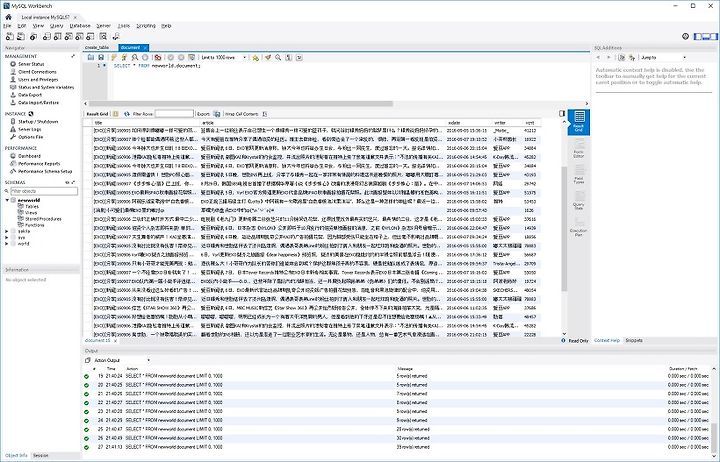
Task: Click the refresh schemas icon
Action: (x=73, y=182)
